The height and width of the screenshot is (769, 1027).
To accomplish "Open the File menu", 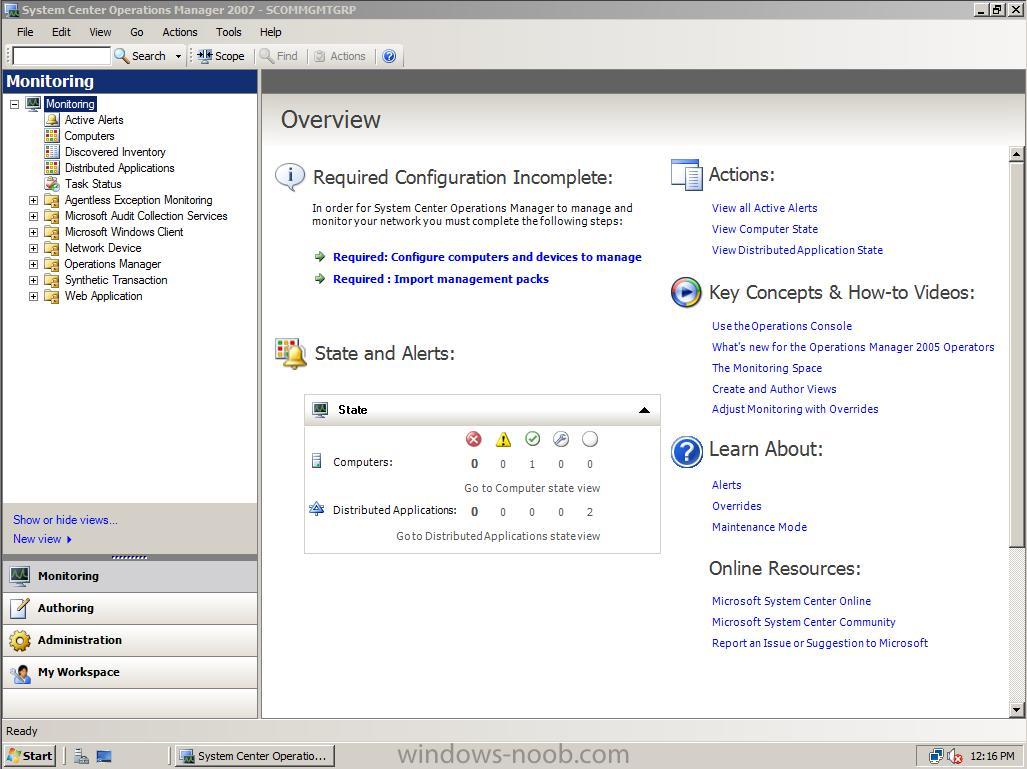I will coord(25,32).
